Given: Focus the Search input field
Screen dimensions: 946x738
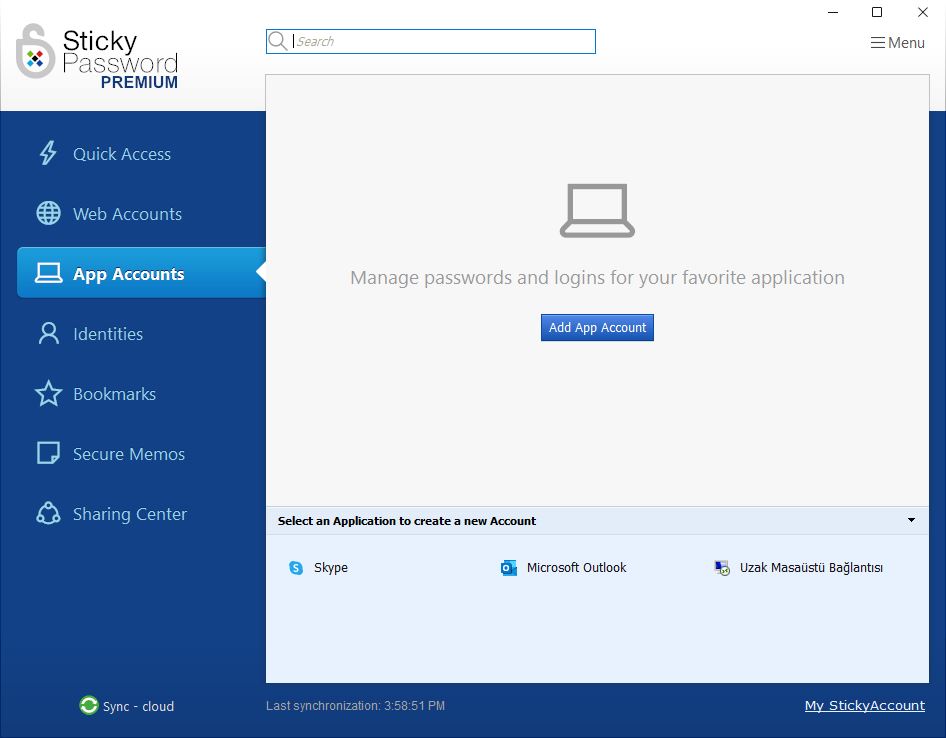Looking at the screenshot, I should (x=431, y=41).
